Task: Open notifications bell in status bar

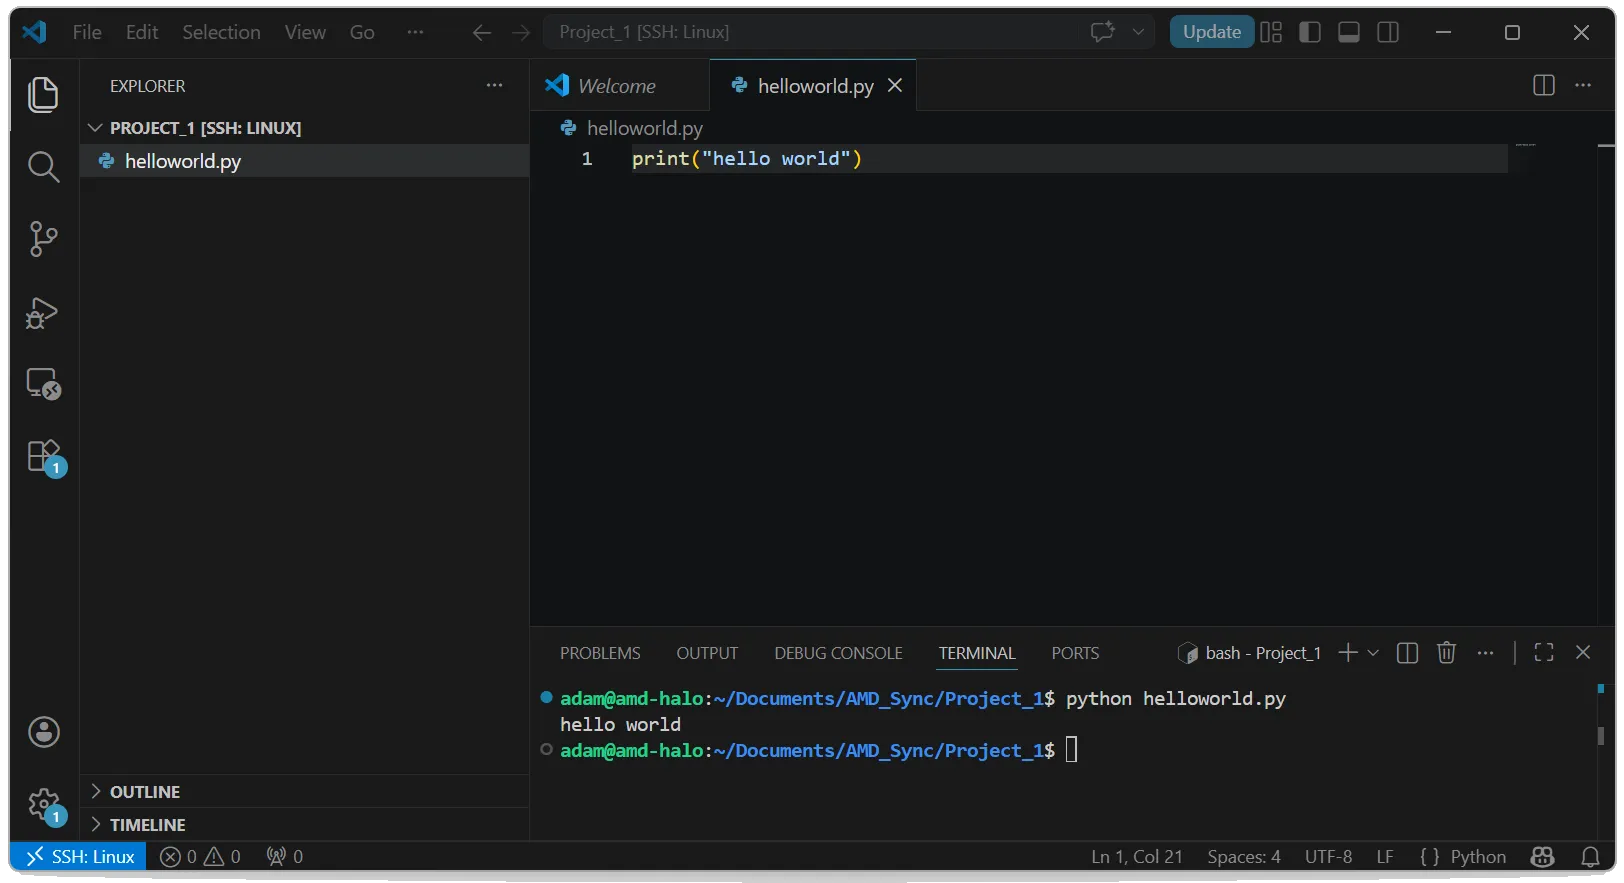Action: tap(1590, 857)
